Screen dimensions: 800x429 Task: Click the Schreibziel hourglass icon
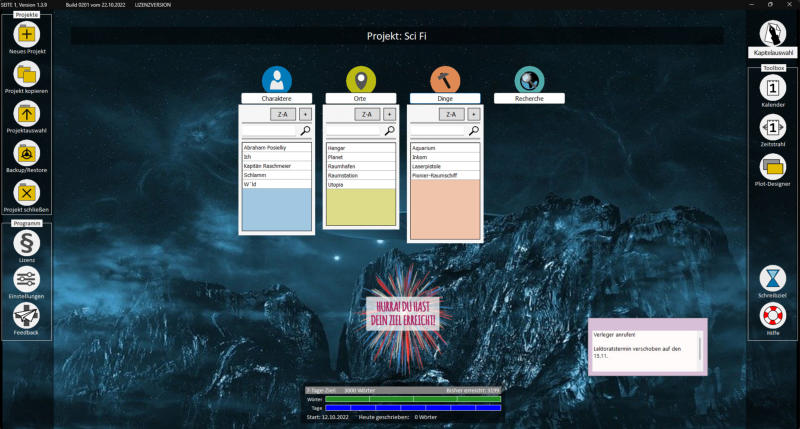tap(773, 277)
